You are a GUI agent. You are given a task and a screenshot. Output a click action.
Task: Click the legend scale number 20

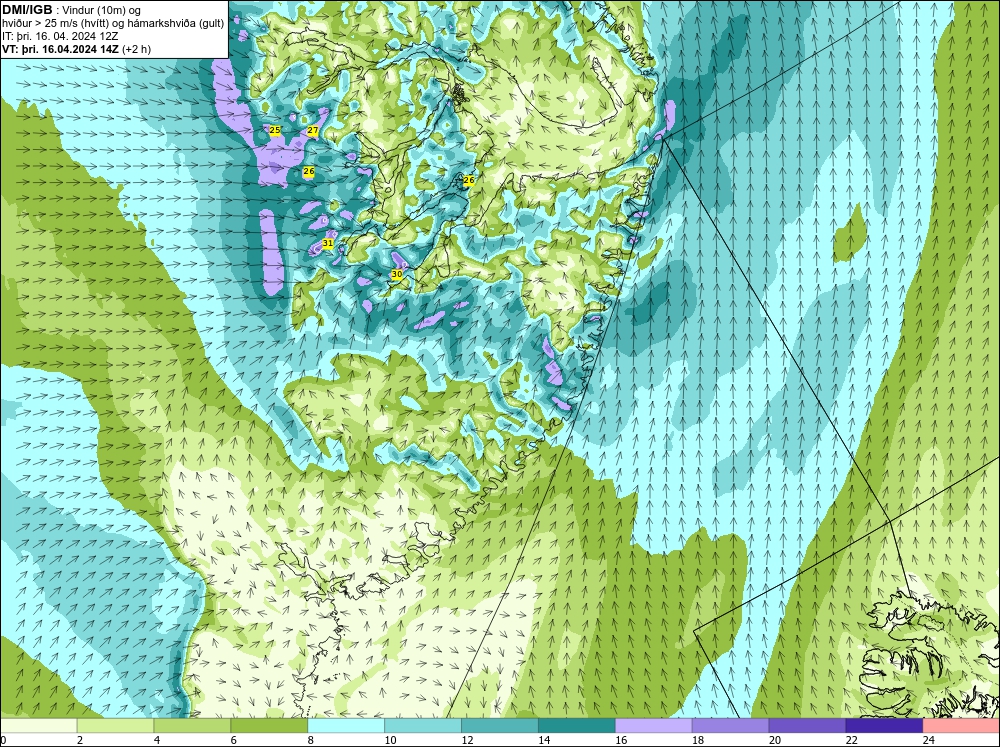[x=775, y=740]
